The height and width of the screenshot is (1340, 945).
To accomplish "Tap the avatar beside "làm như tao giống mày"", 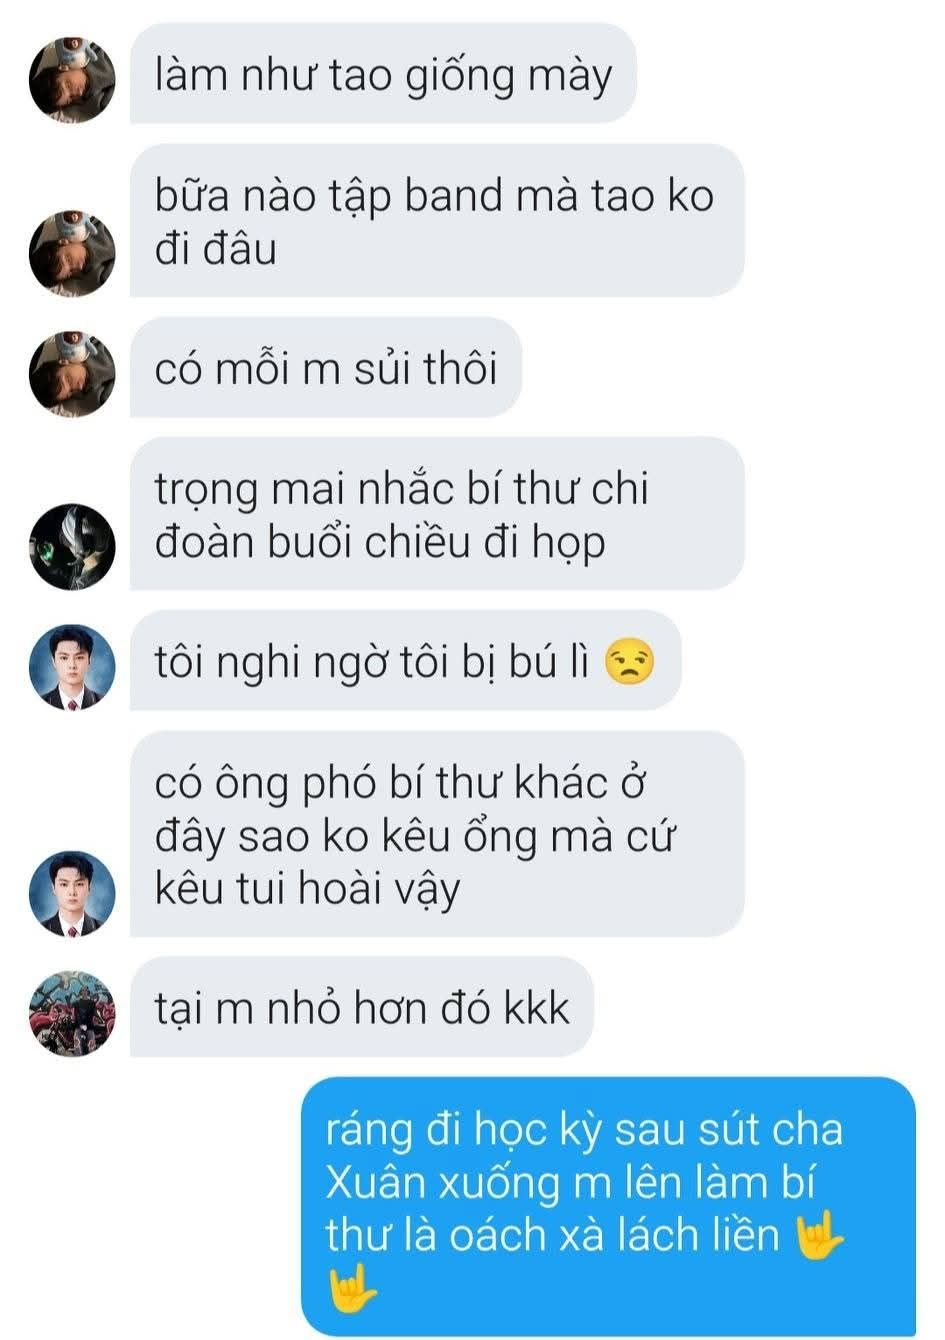I will (x=72, y=80).
